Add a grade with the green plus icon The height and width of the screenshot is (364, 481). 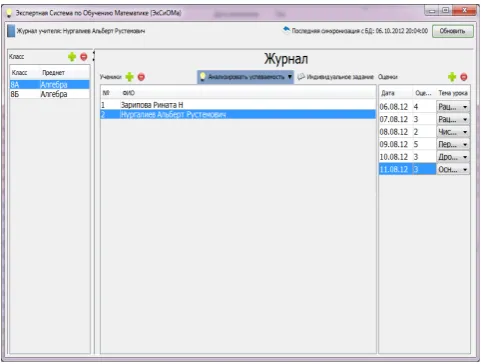pos(452,77)
